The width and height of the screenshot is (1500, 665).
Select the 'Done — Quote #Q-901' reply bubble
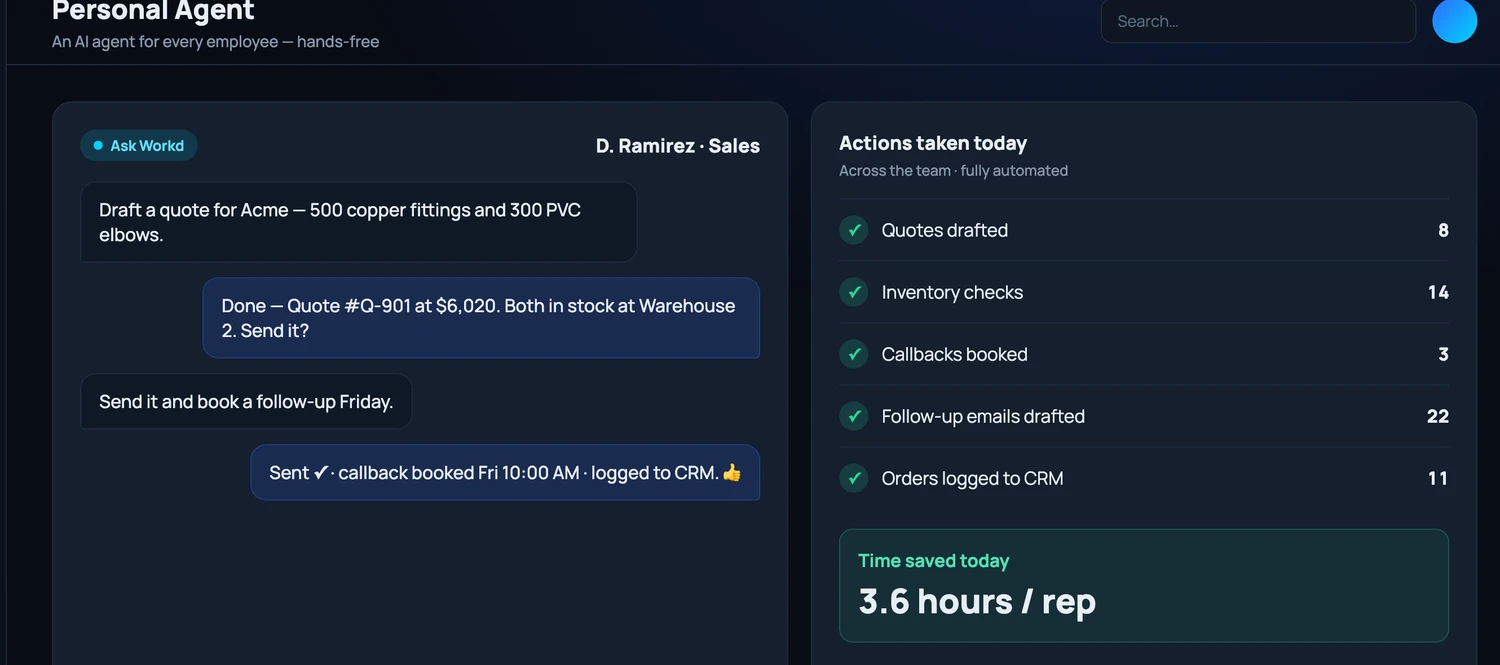[481, 318]
